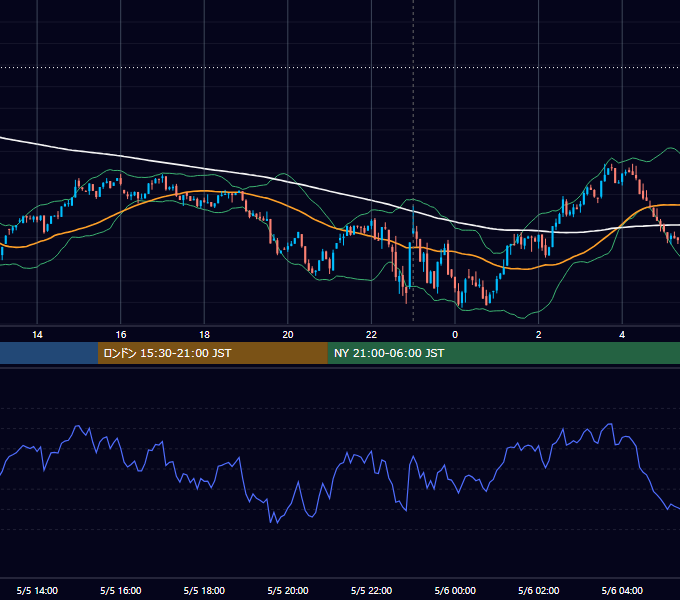The width and height of the screenshot is (680, 600).
Task: Click the 5/5 20:00 indicator date label
Action: [x=288, y=590]
